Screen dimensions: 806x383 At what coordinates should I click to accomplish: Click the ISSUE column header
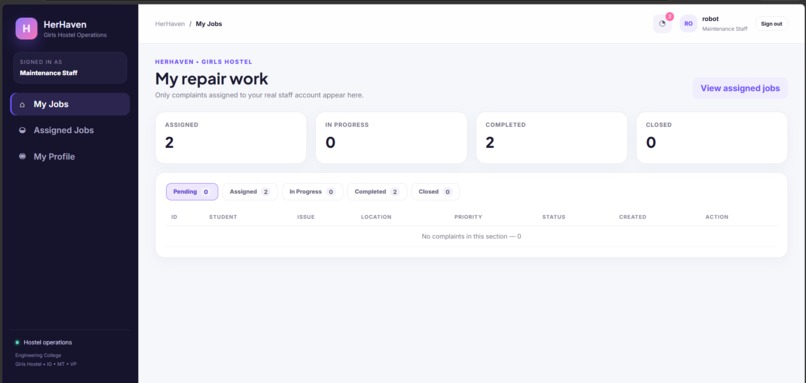tap(306, 217)
